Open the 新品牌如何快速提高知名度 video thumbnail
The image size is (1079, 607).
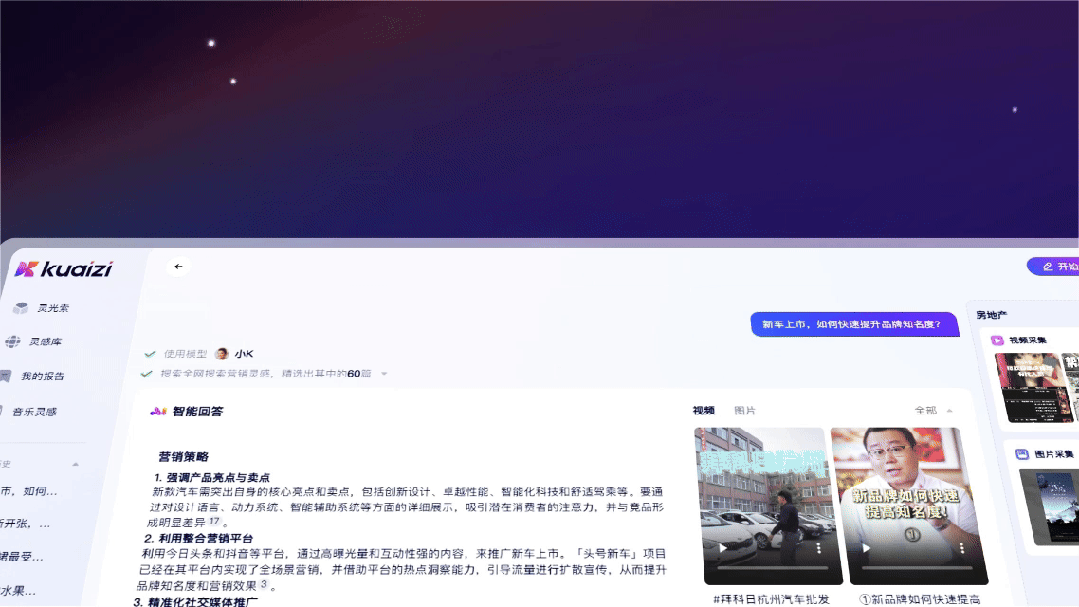click(909, 506)
